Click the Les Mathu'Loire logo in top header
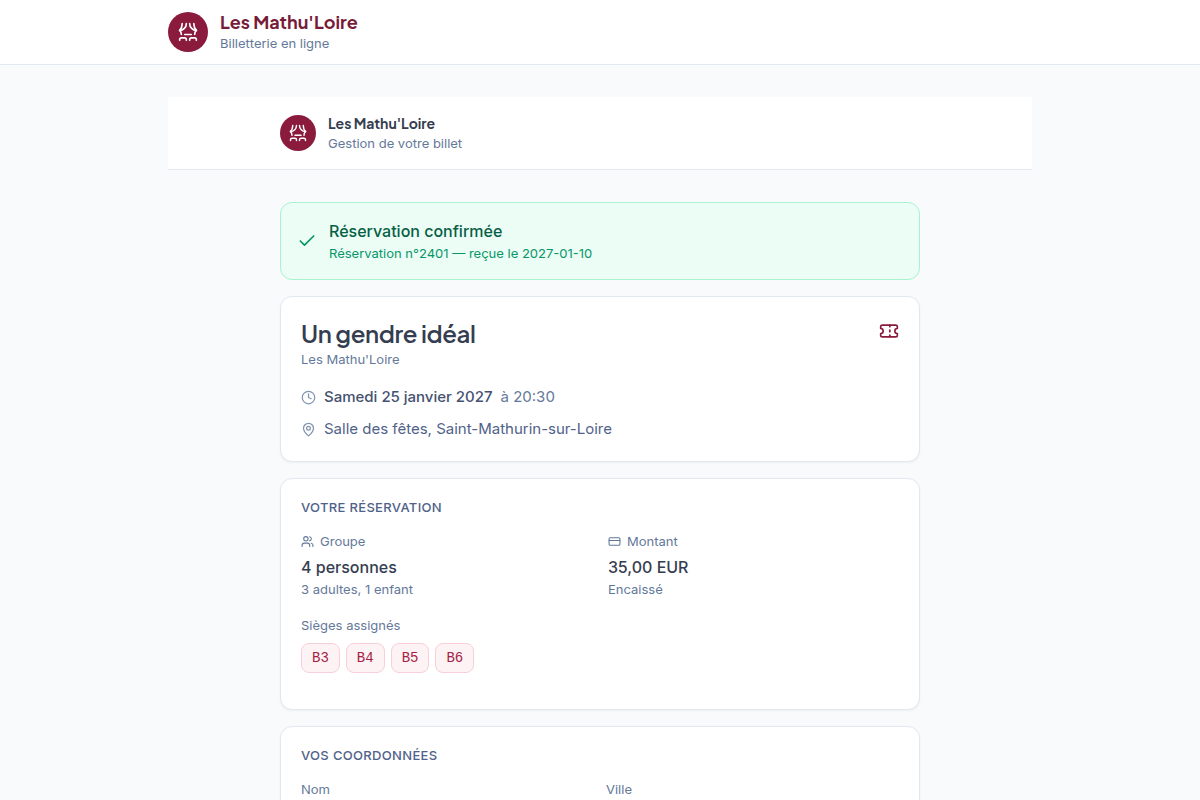The image size is (1200, 800). [188, 32]
